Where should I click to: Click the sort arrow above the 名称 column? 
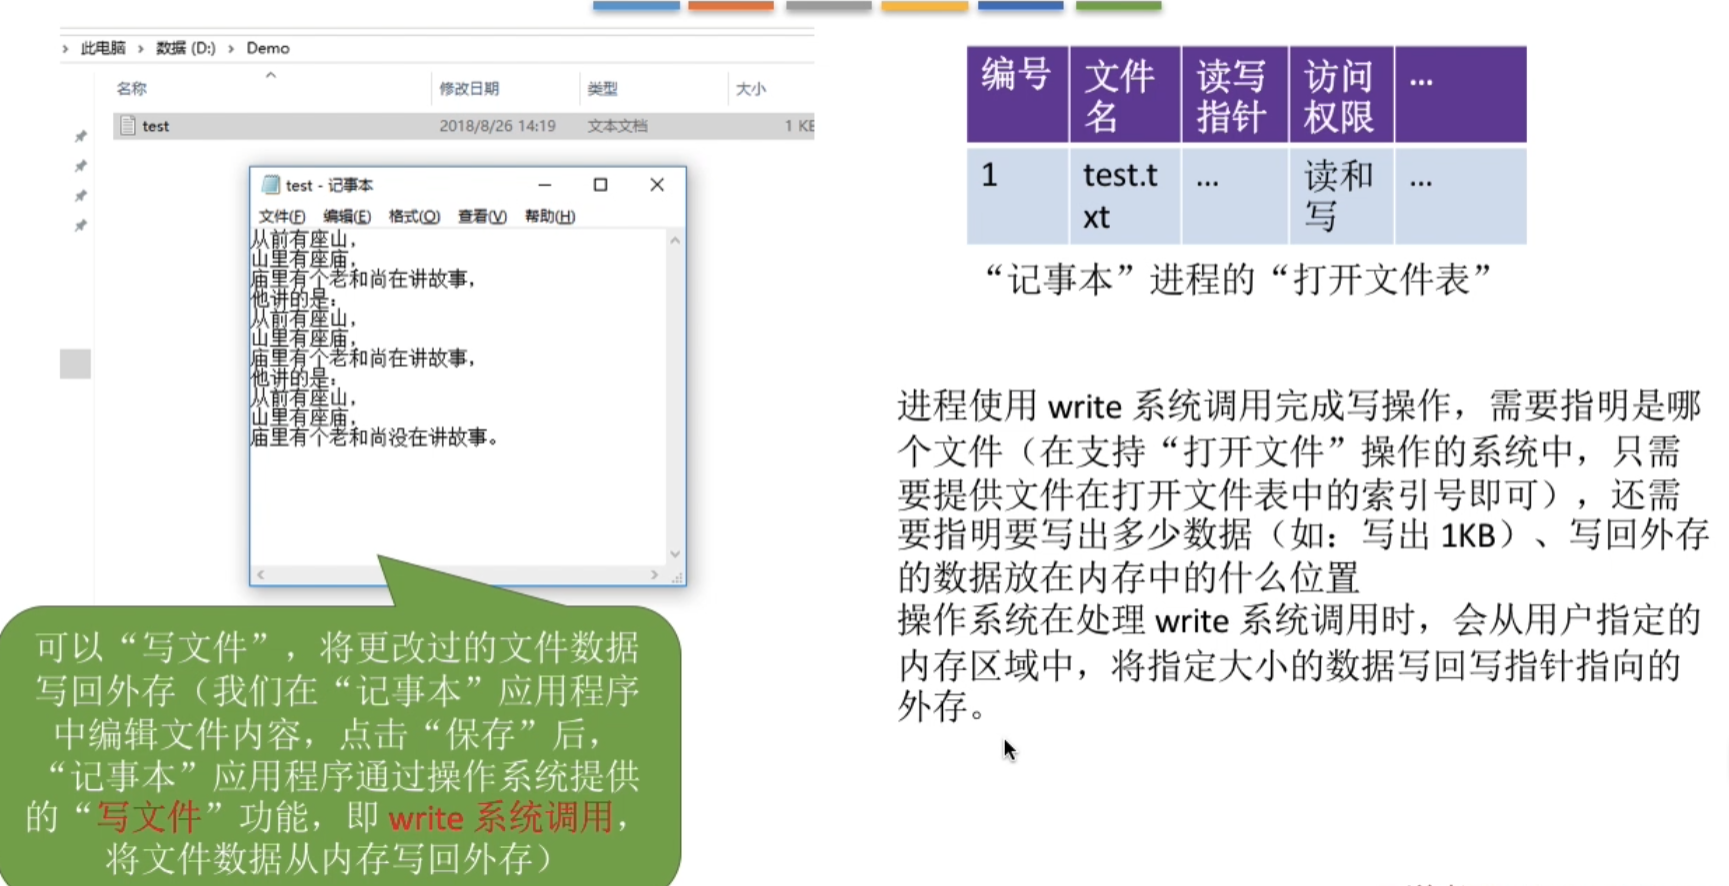(x=271, y=75)
